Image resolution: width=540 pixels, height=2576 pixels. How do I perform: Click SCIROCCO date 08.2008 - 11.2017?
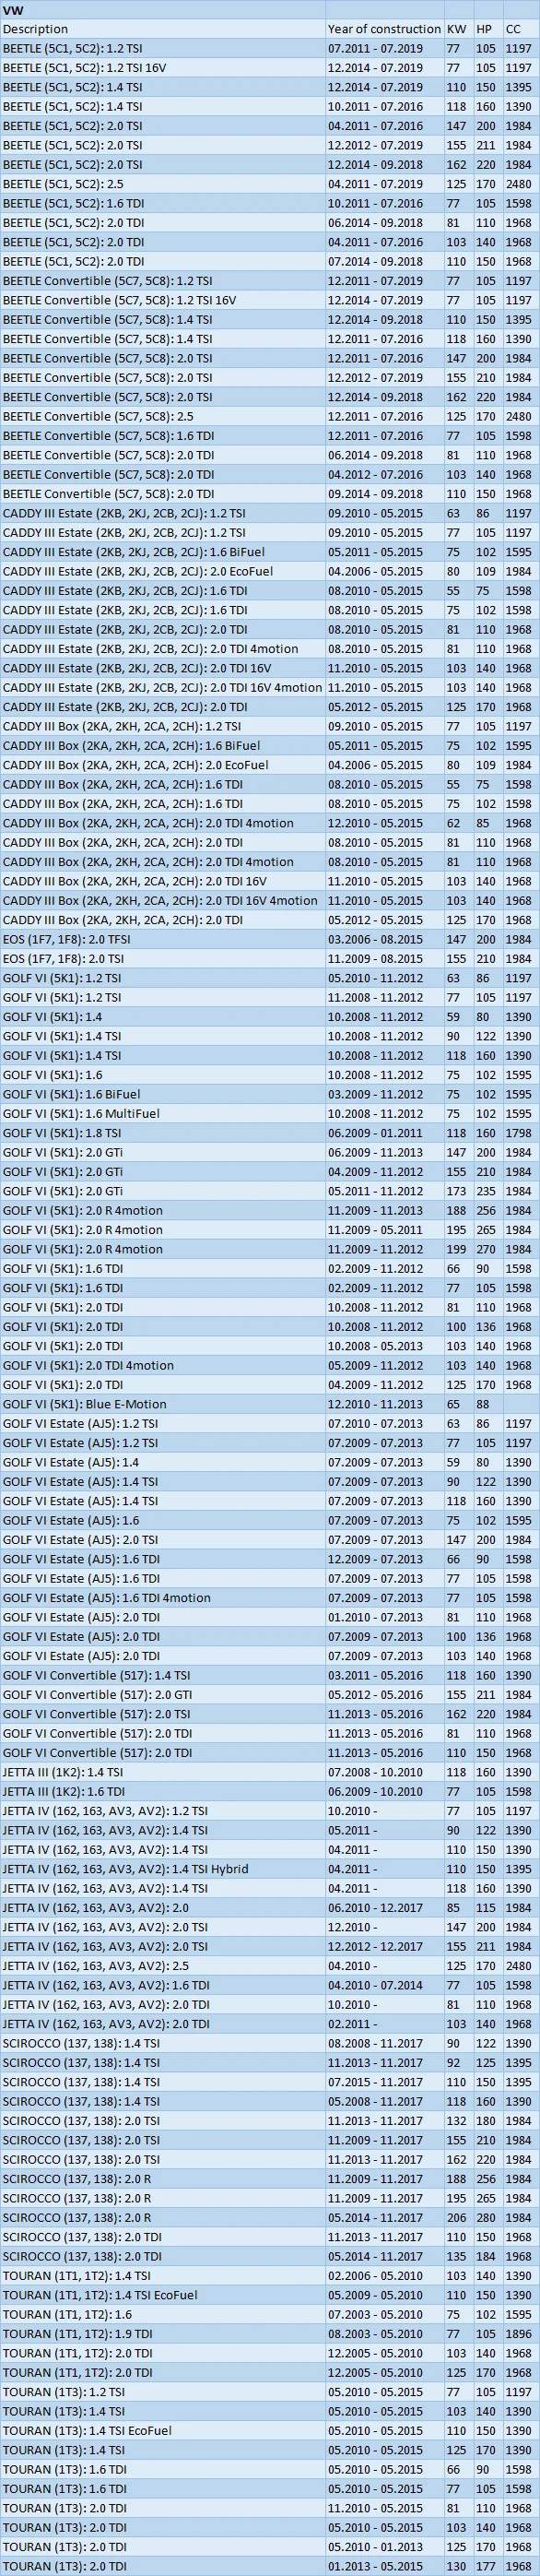(x=375, y=2043)
